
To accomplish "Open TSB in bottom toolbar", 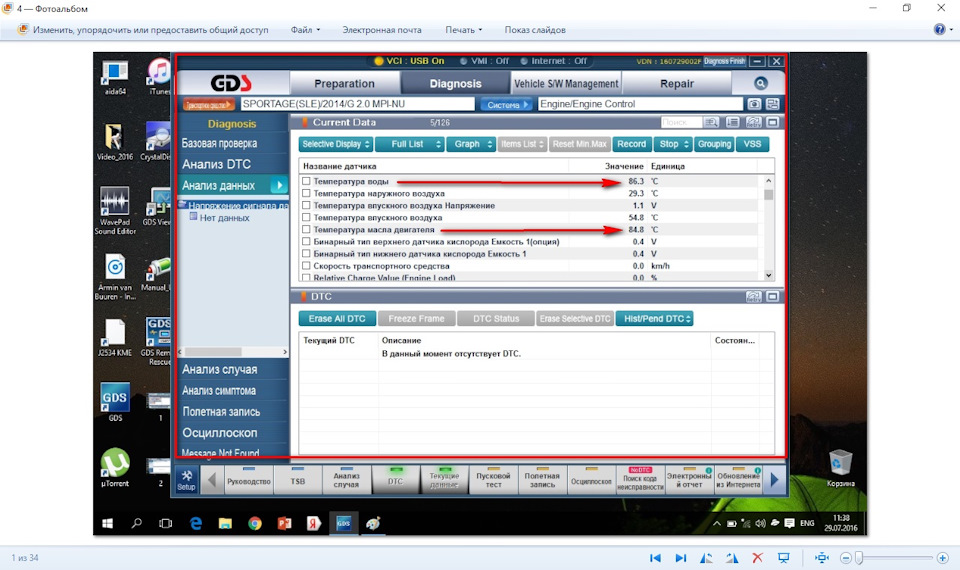I will point(298,480).
